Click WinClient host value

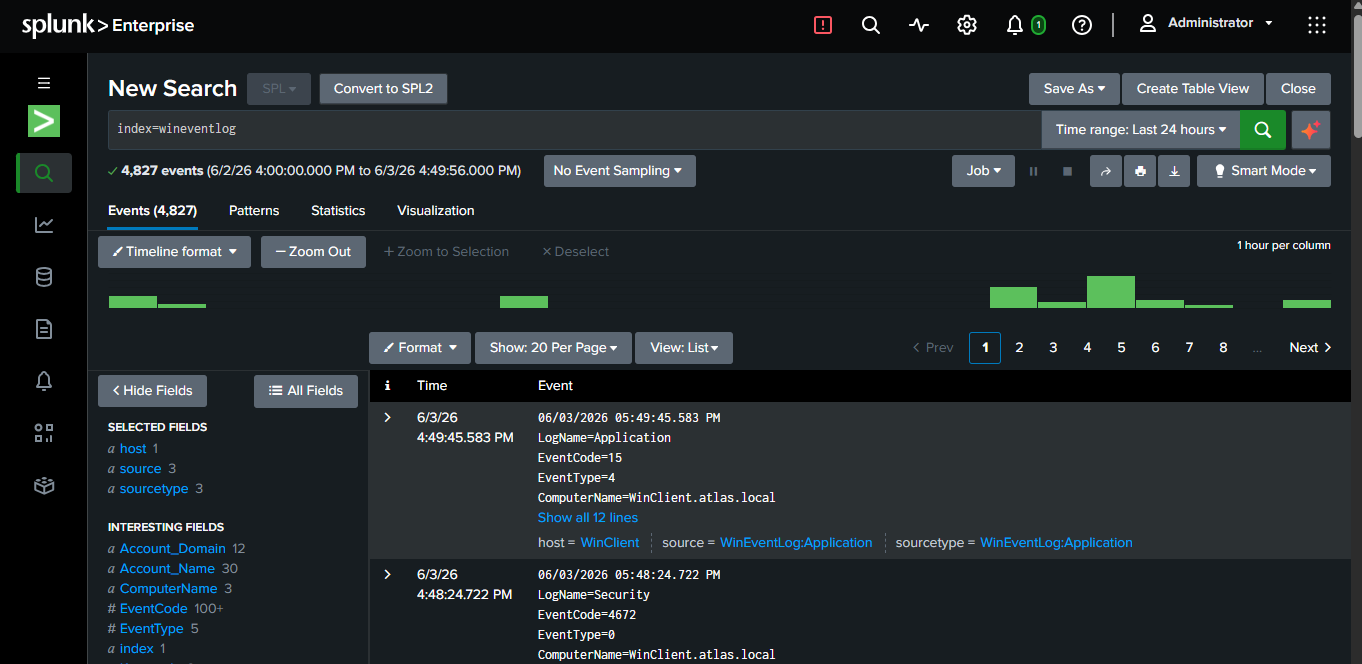pos(610,543)
